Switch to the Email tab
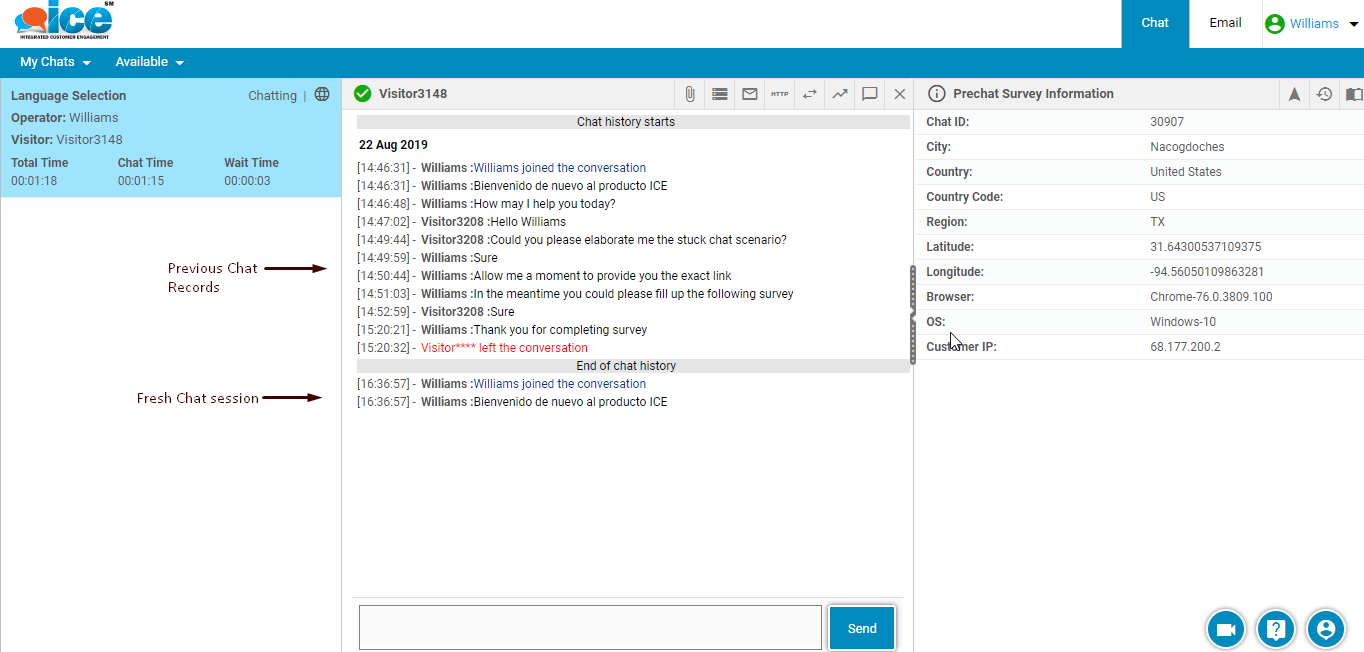 (1225, 23)
